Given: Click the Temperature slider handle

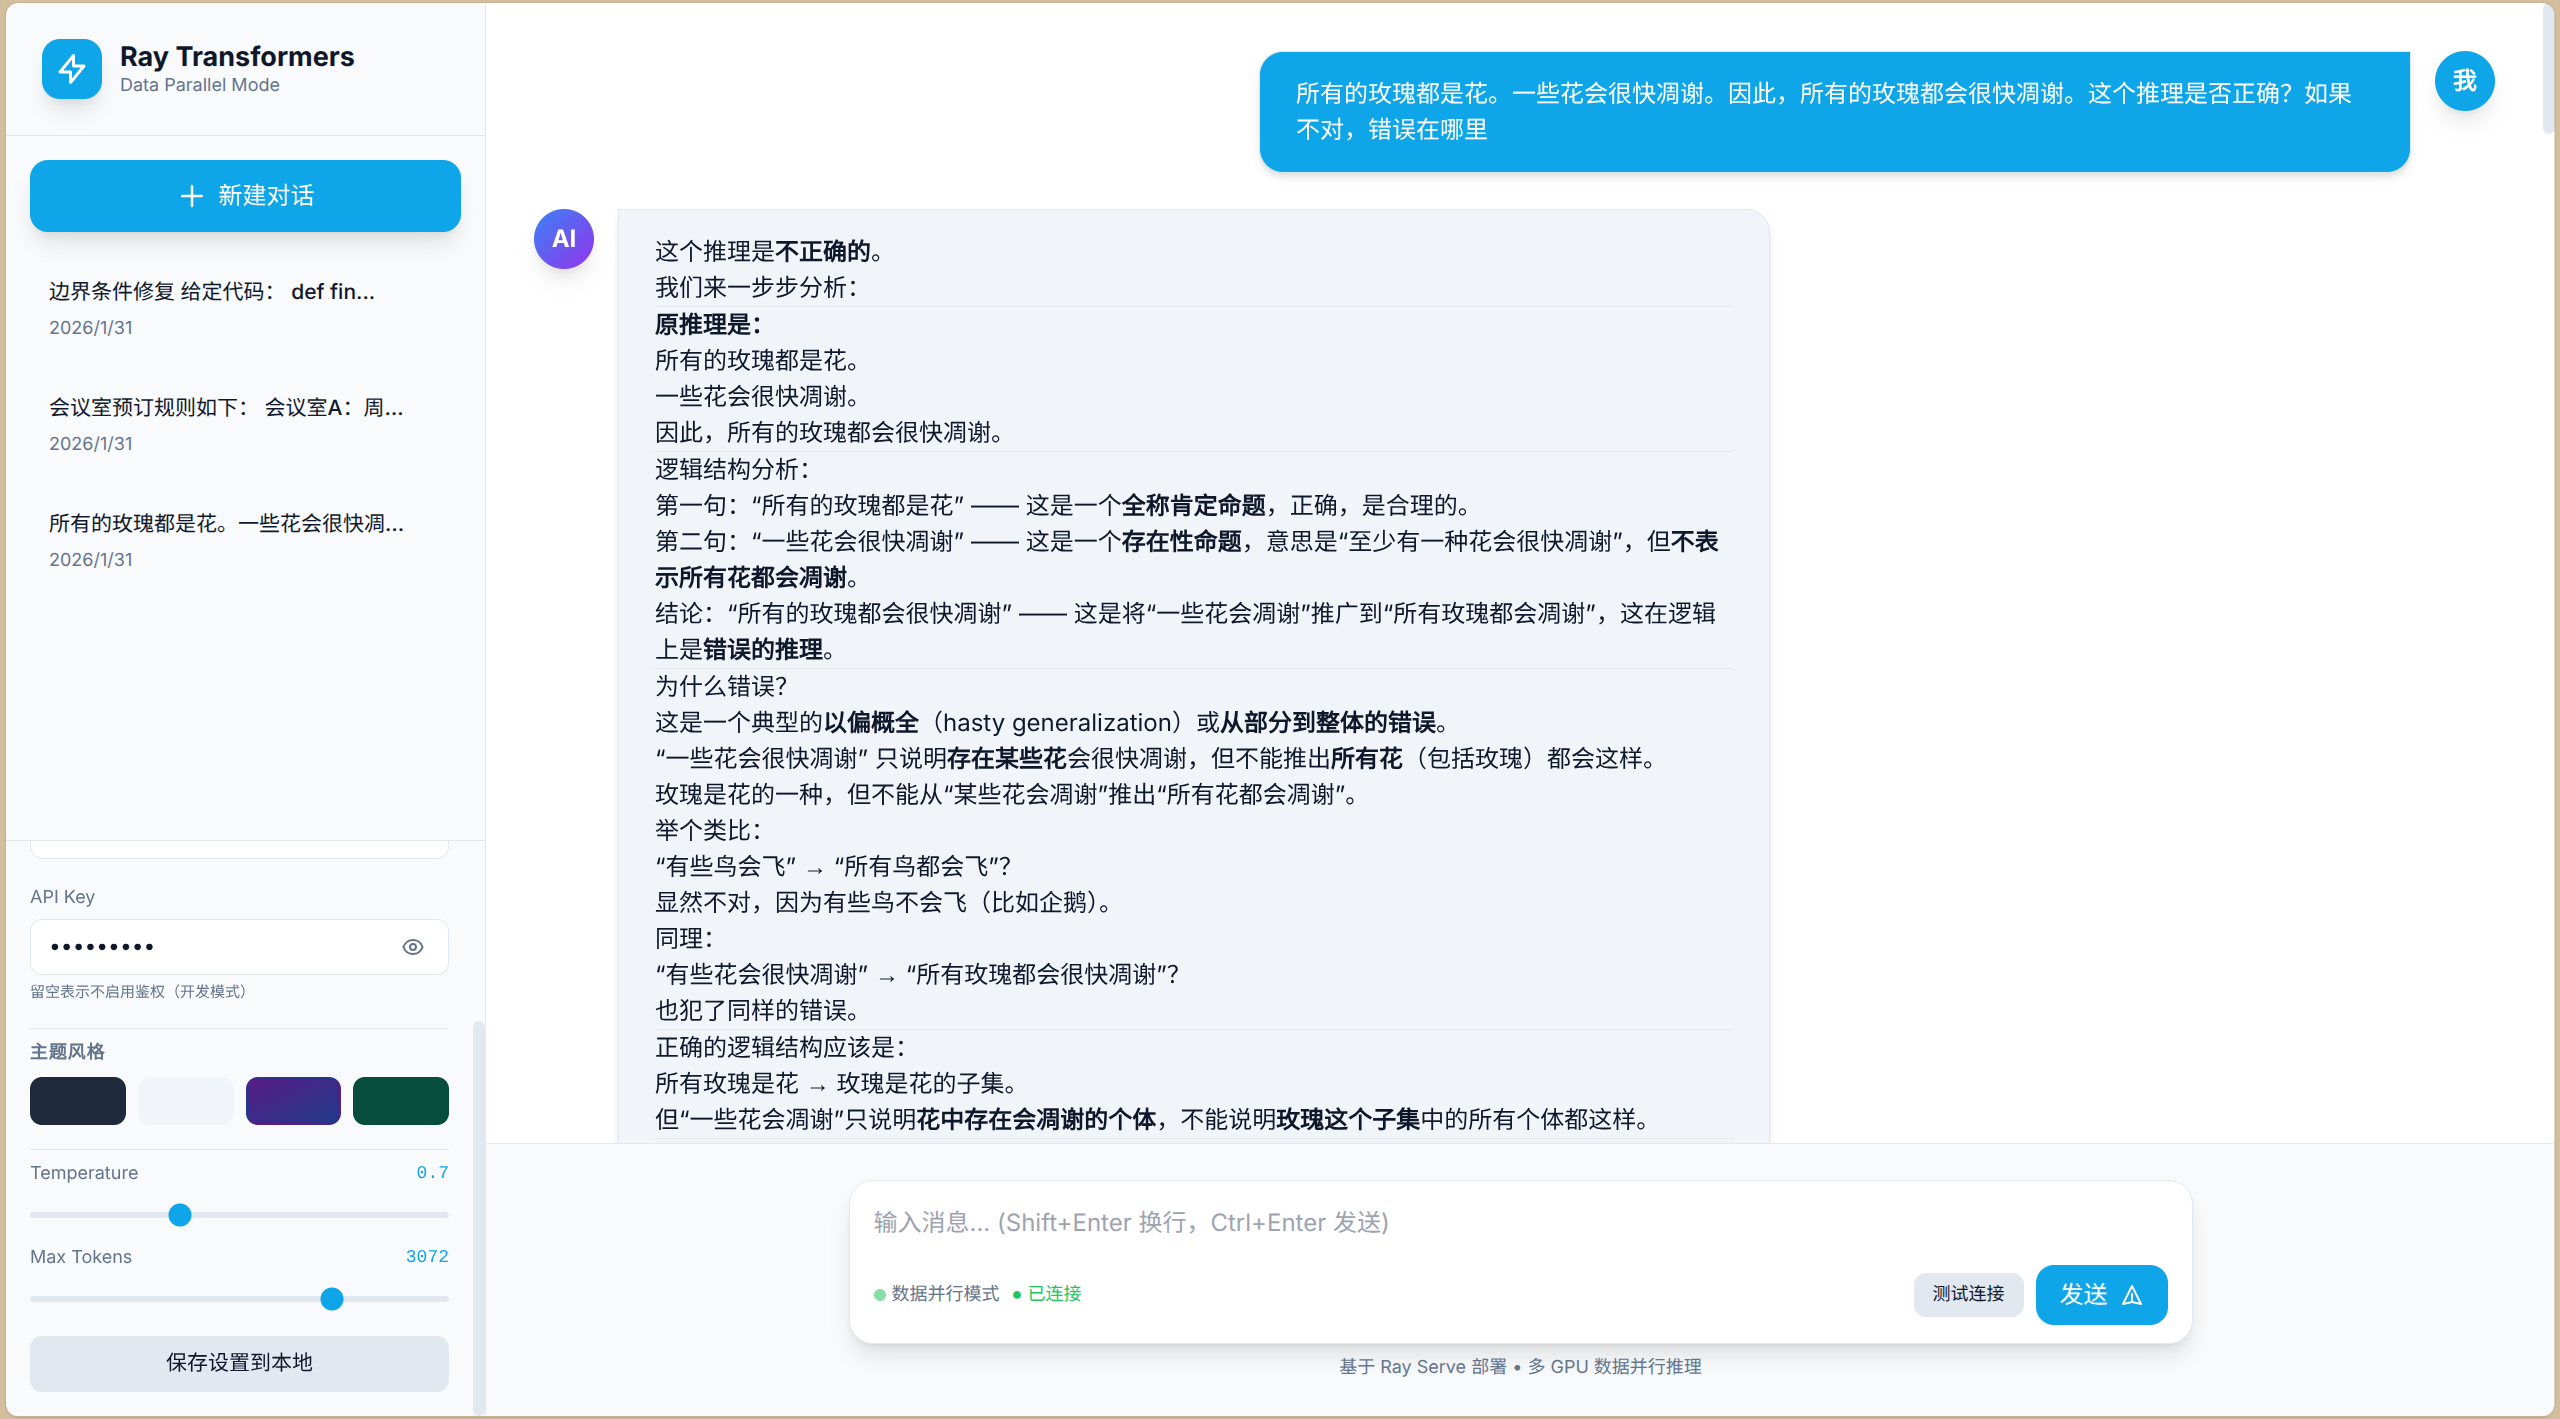Looking at the screenshot, I should [180, 1215].
